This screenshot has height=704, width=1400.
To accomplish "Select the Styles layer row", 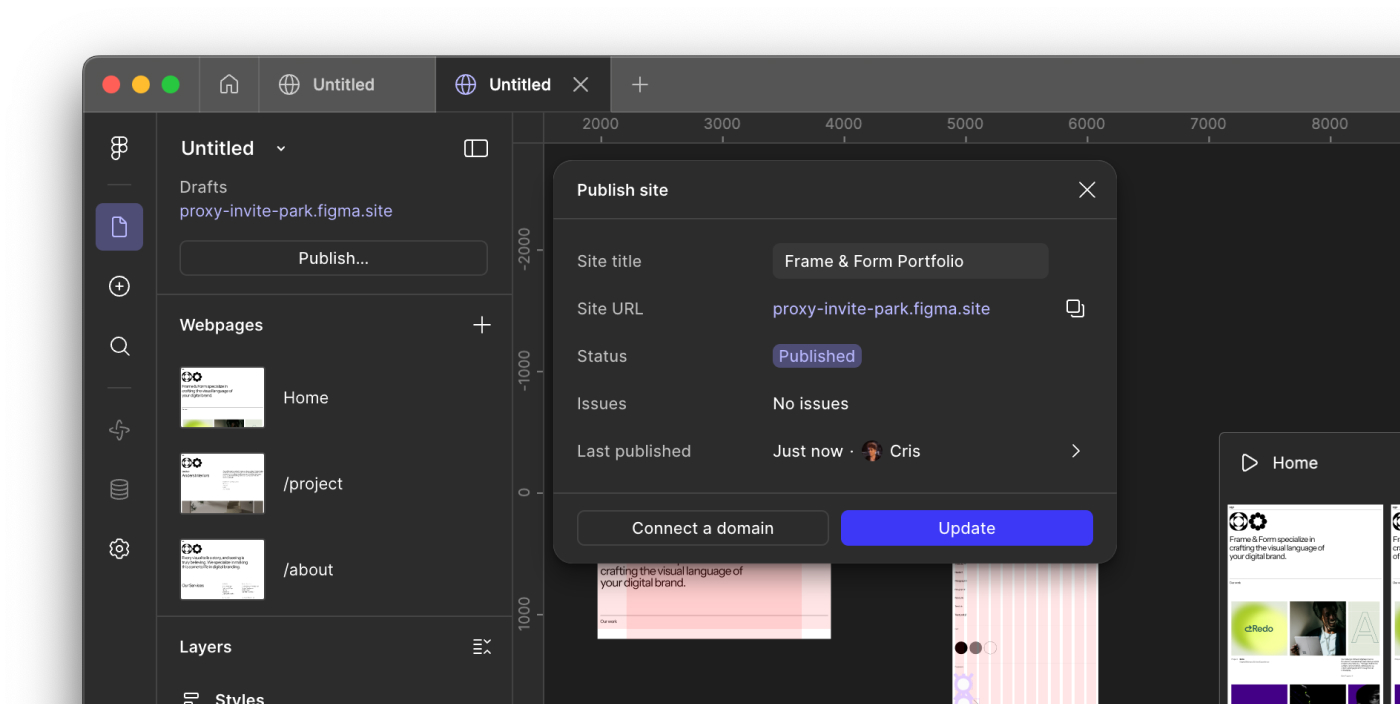I will pos(334,698).
